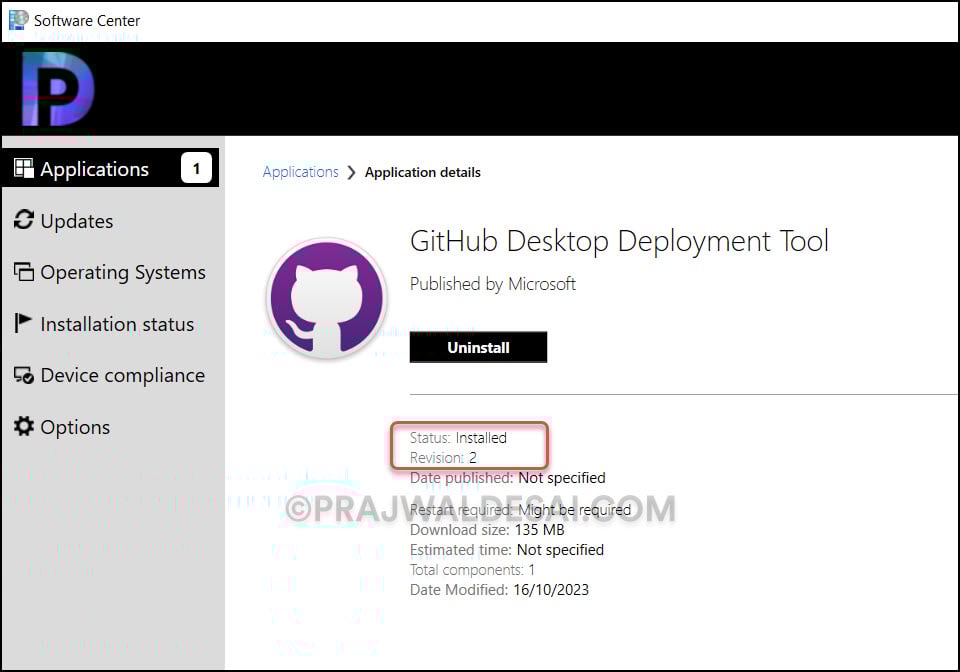Click the Updates refresh icon

(24, 220)
